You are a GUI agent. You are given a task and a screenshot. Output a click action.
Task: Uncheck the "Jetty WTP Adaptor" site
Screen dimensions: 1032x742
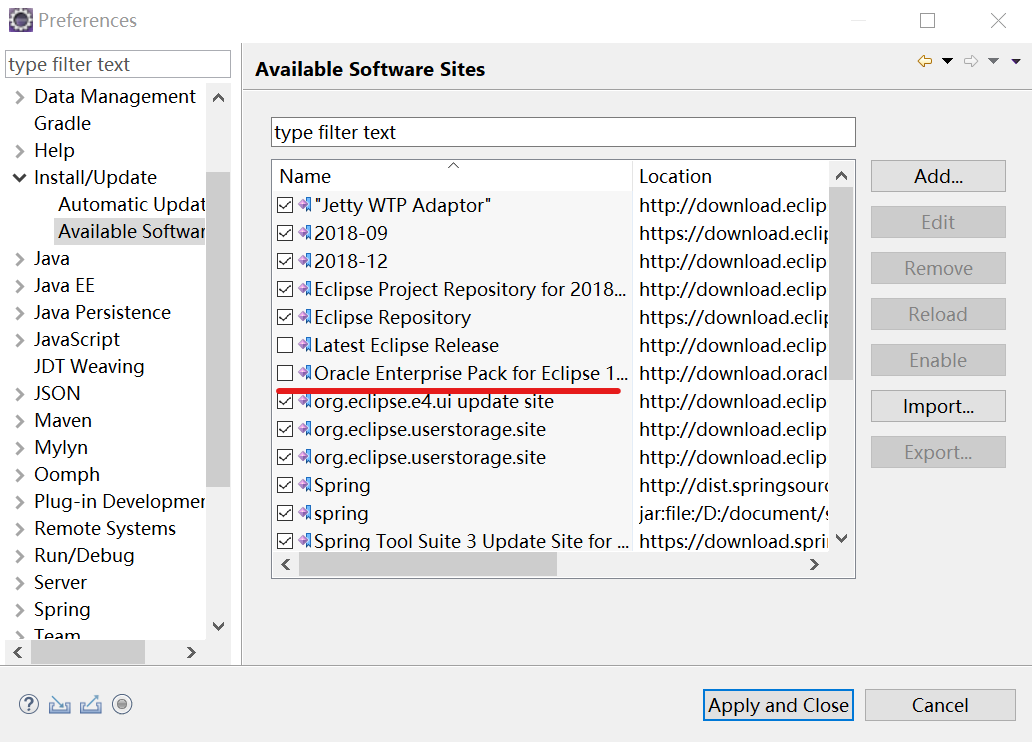click(285, 205)
